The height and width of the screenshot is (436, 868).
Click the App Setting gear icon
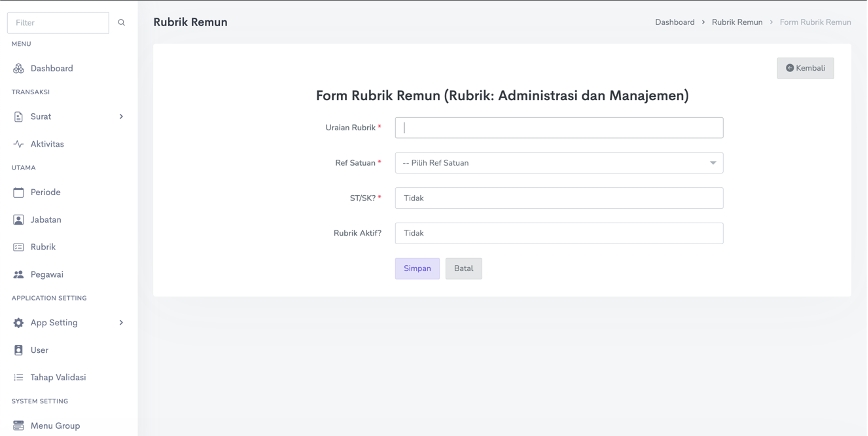pyautogui.click(x=18, y=323)
